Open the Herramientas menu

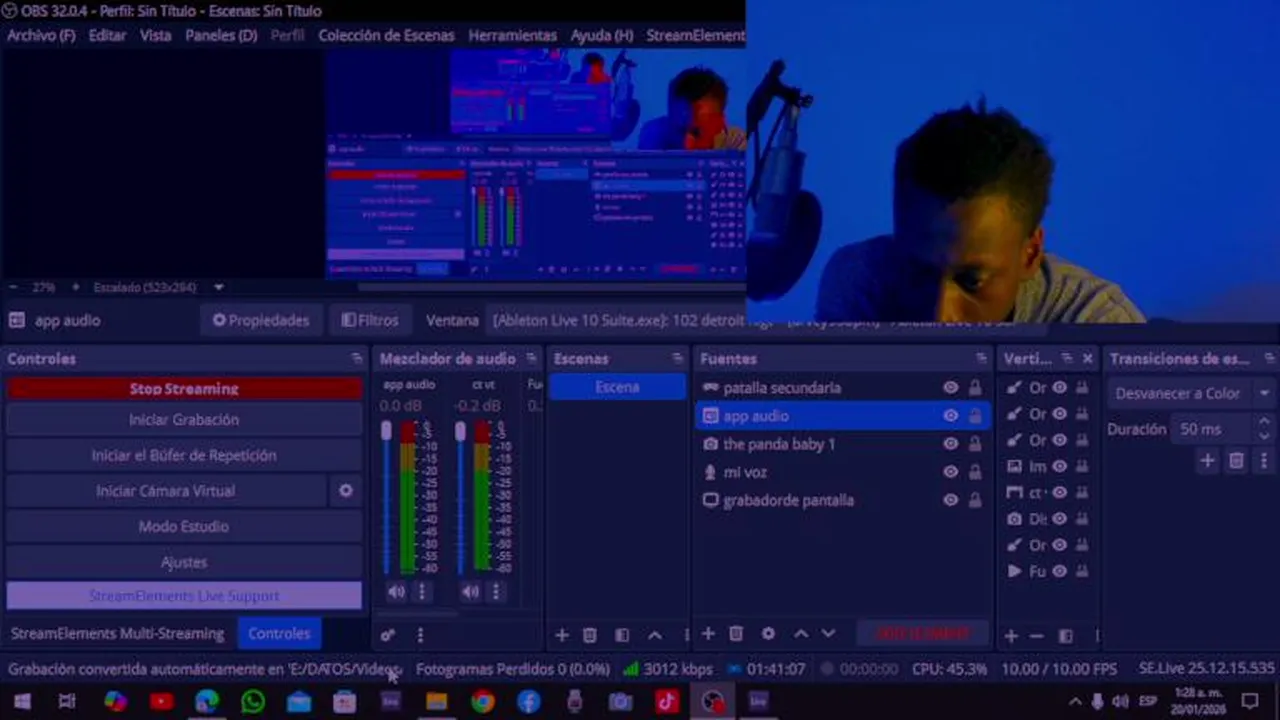coord(512,35)
